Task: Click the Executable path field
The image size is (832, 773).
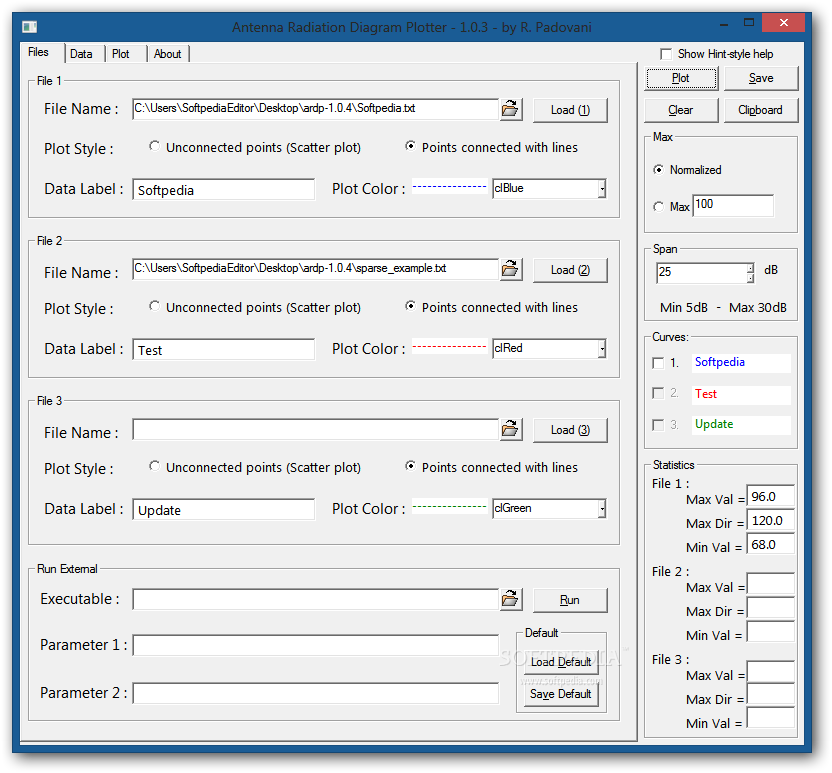Action: coord(316,600)
